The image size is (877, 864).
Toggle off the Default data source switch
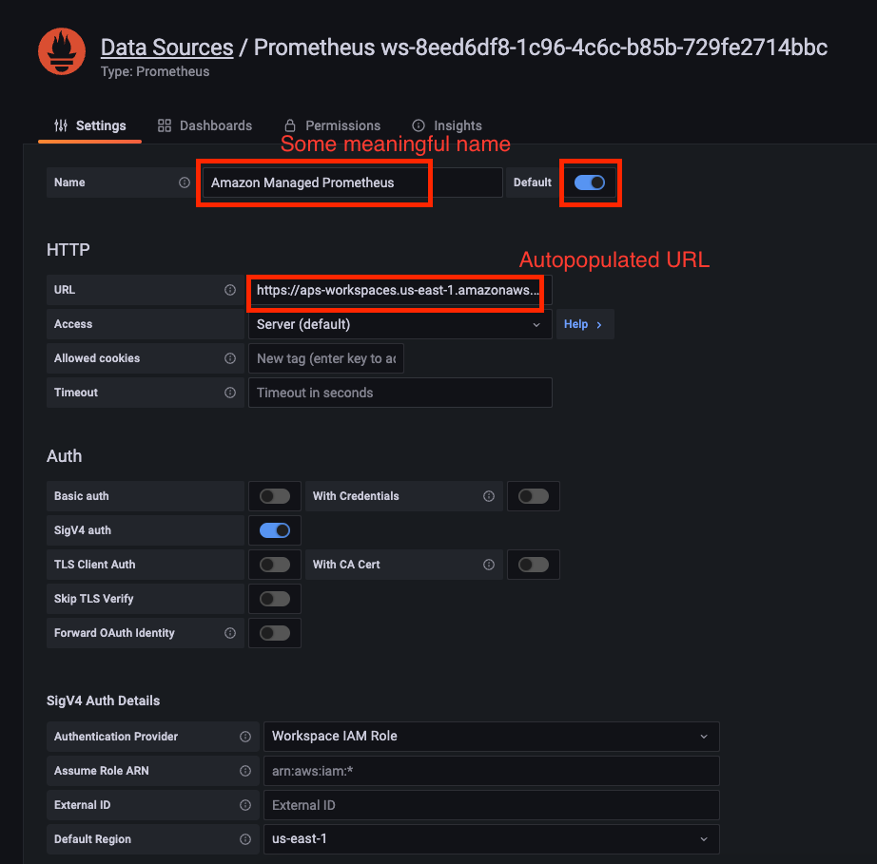[590, 182]
